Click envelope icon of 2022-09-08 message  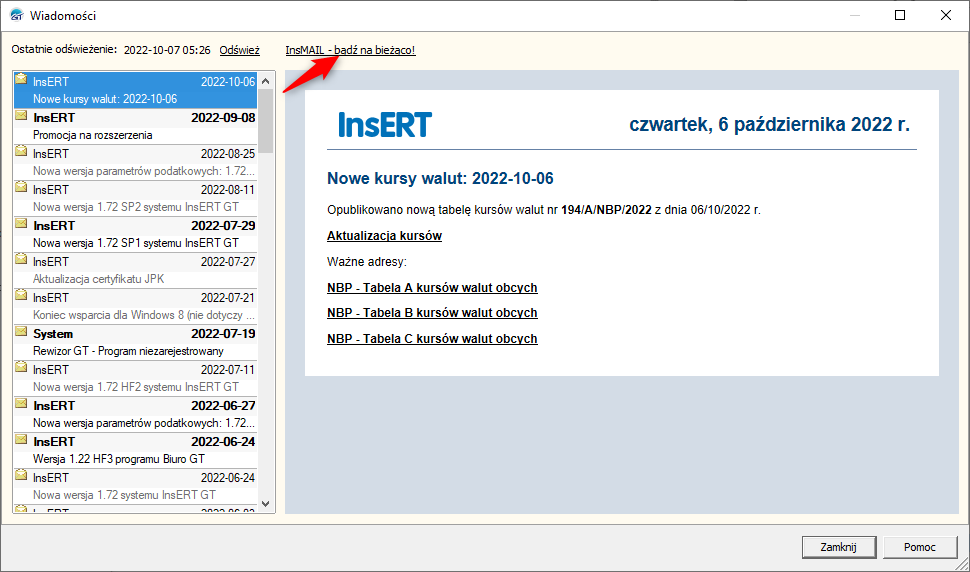(21, 115)
